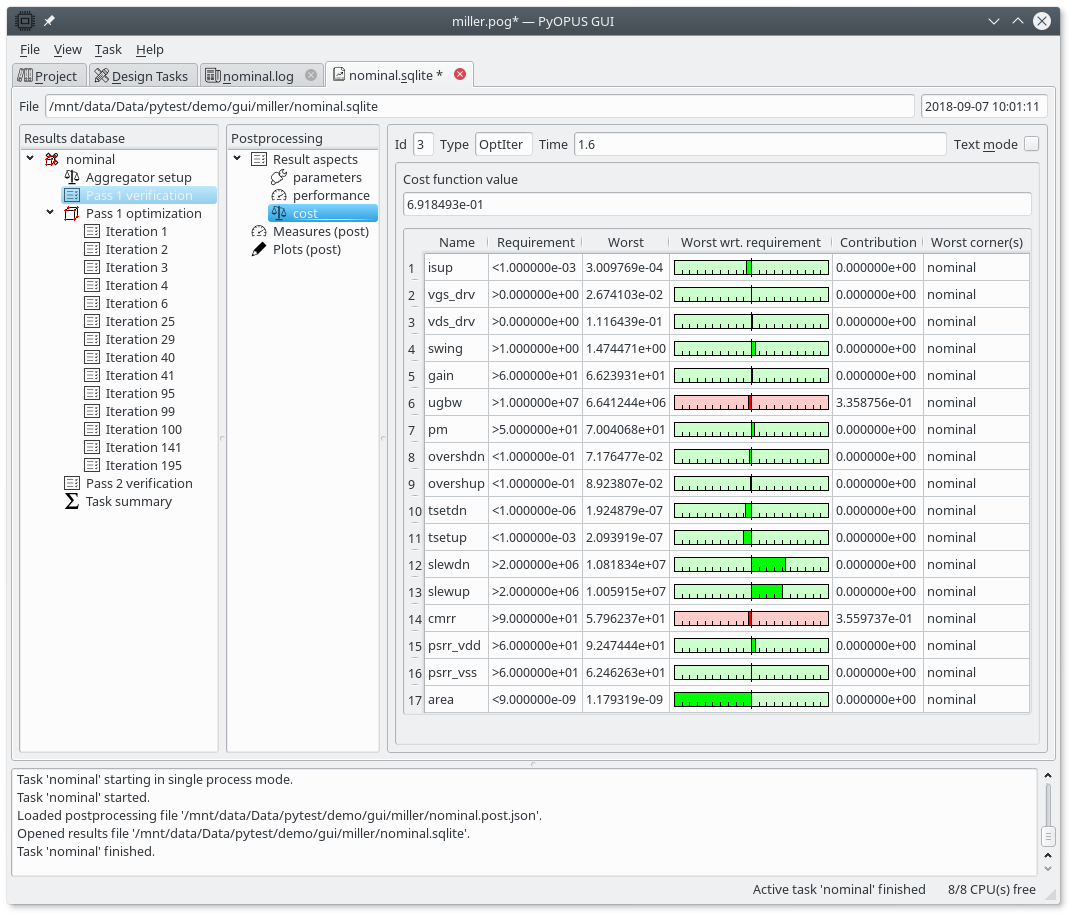
Task: Click the Measures (post) gauge icon
Action: 259,231
